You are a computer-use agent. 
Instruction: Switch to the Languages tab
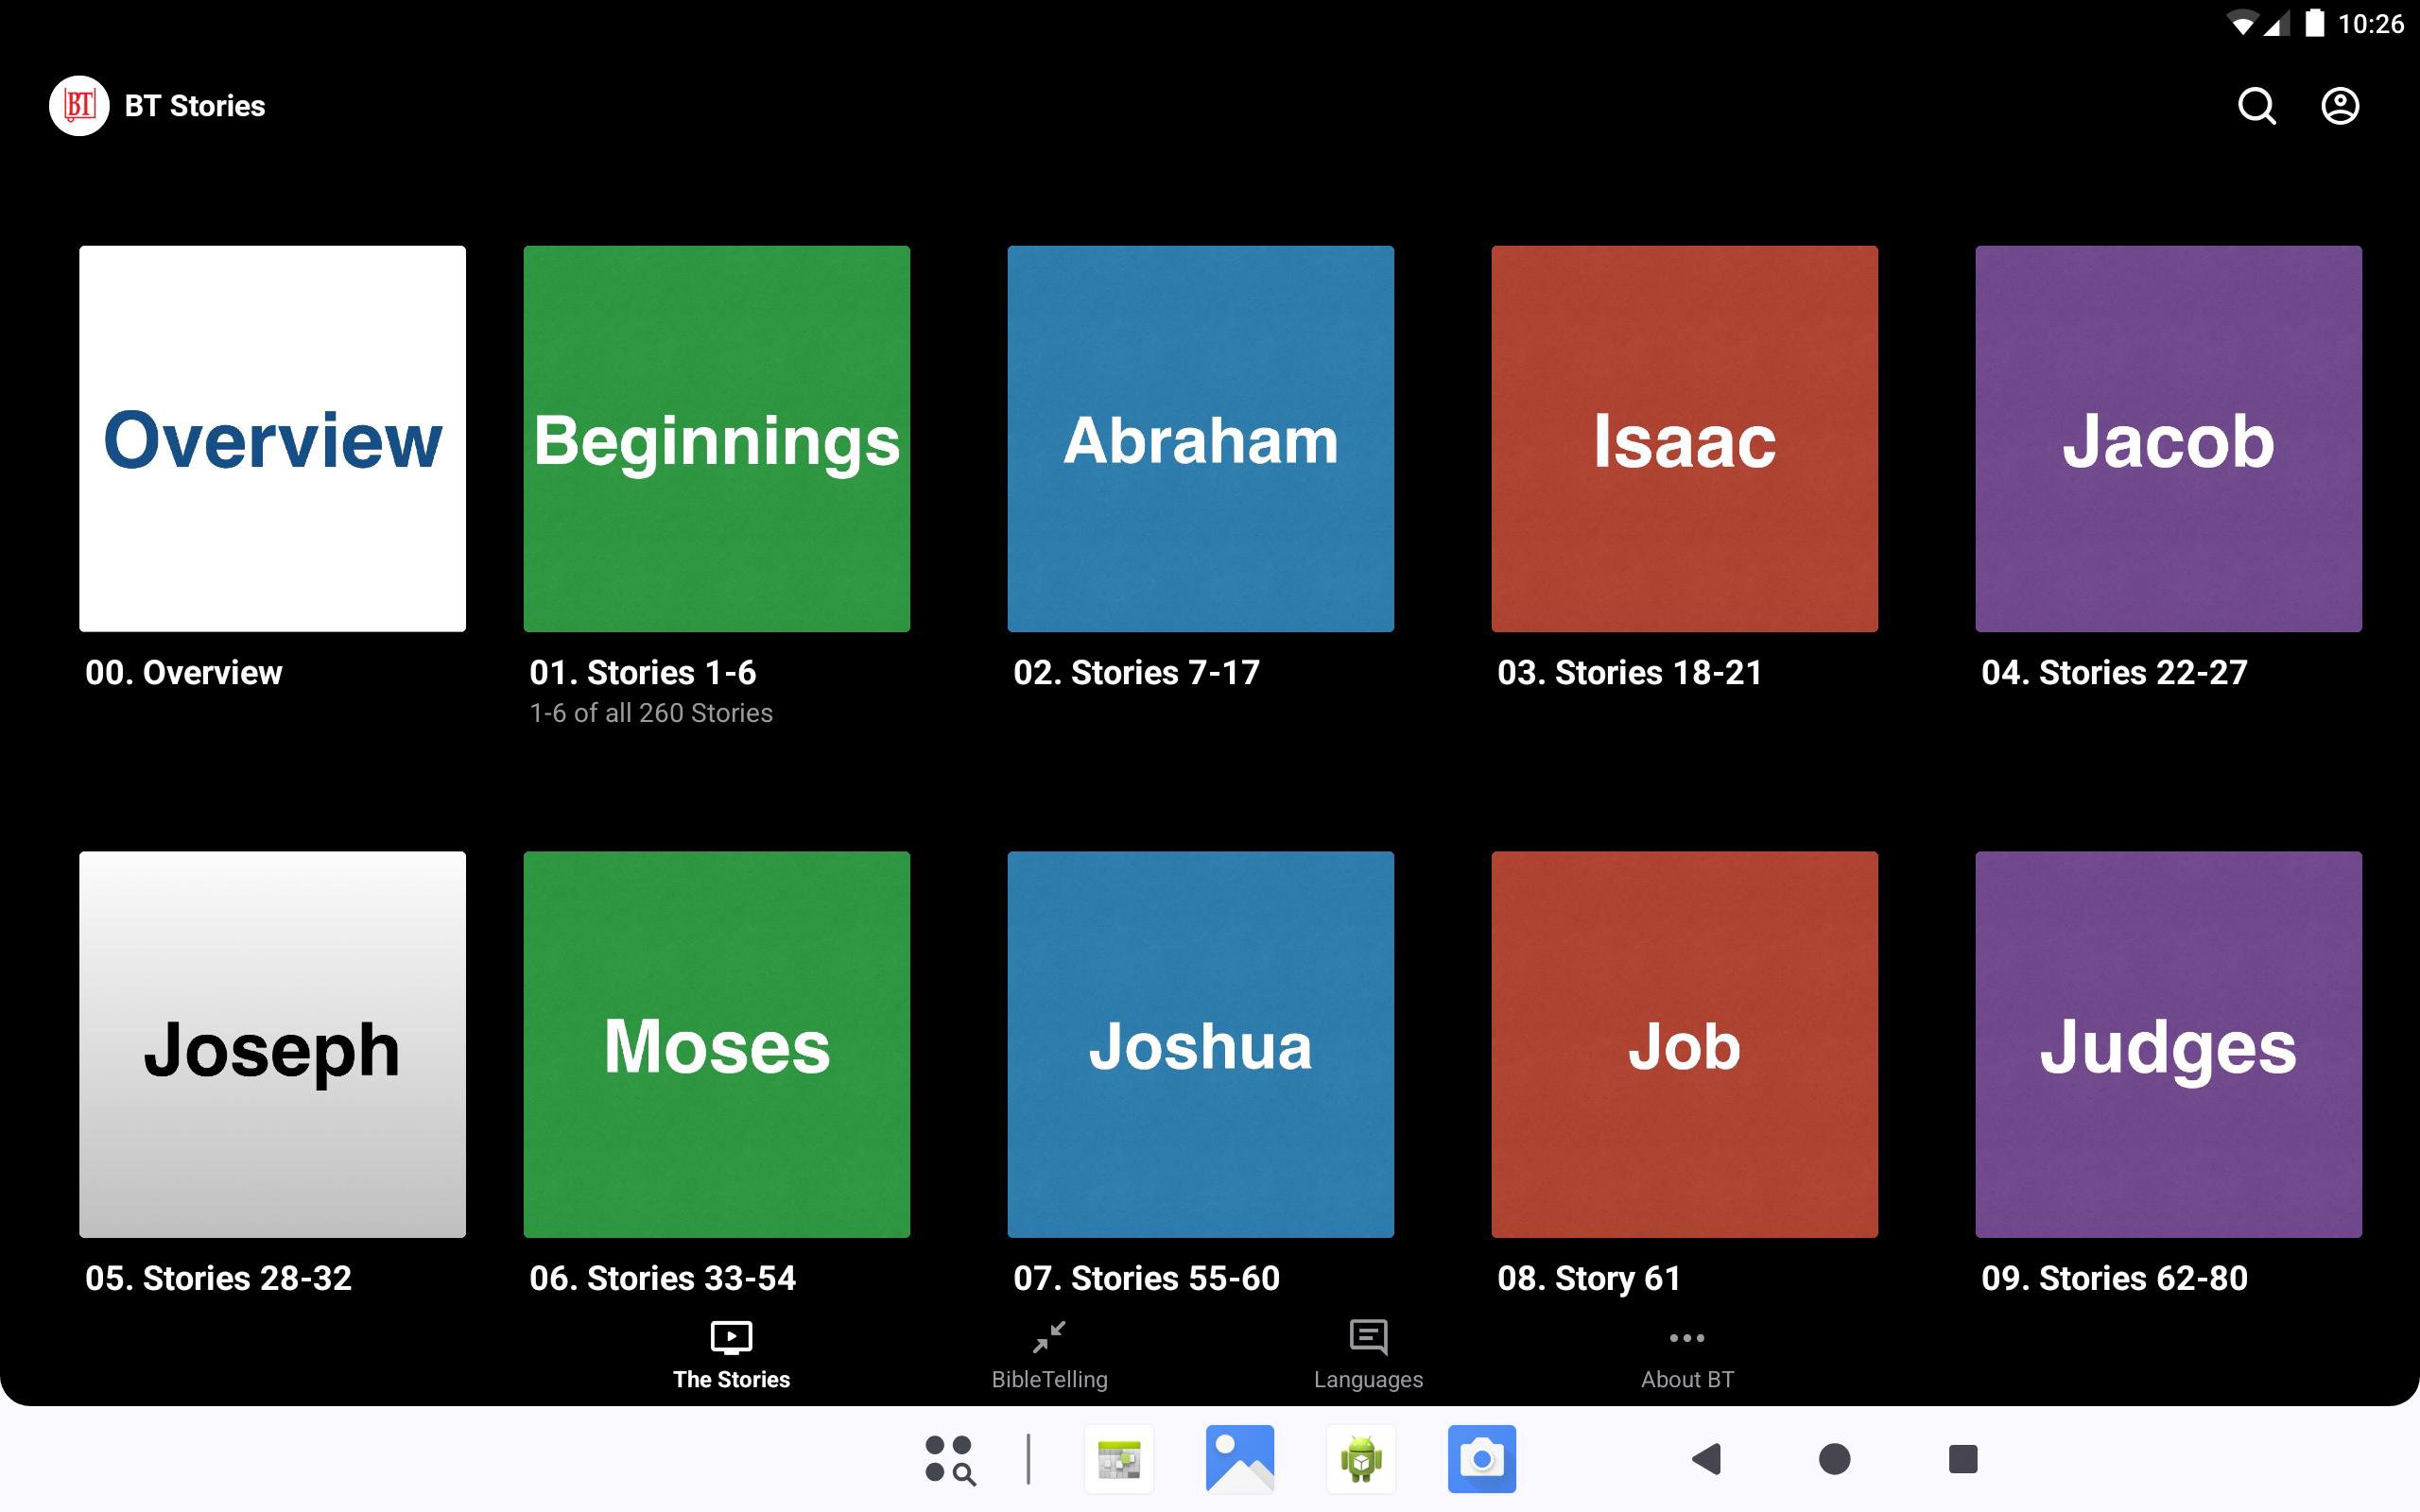[1367, 1355]
